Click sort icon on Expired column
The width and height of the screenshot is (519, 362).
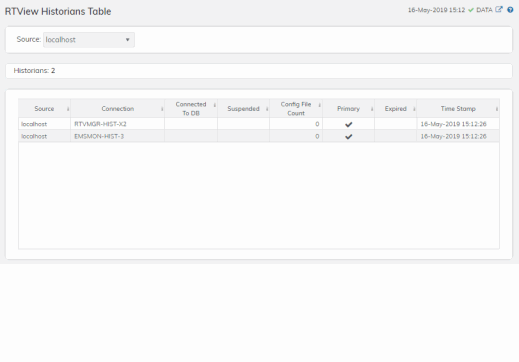(414, 109)
